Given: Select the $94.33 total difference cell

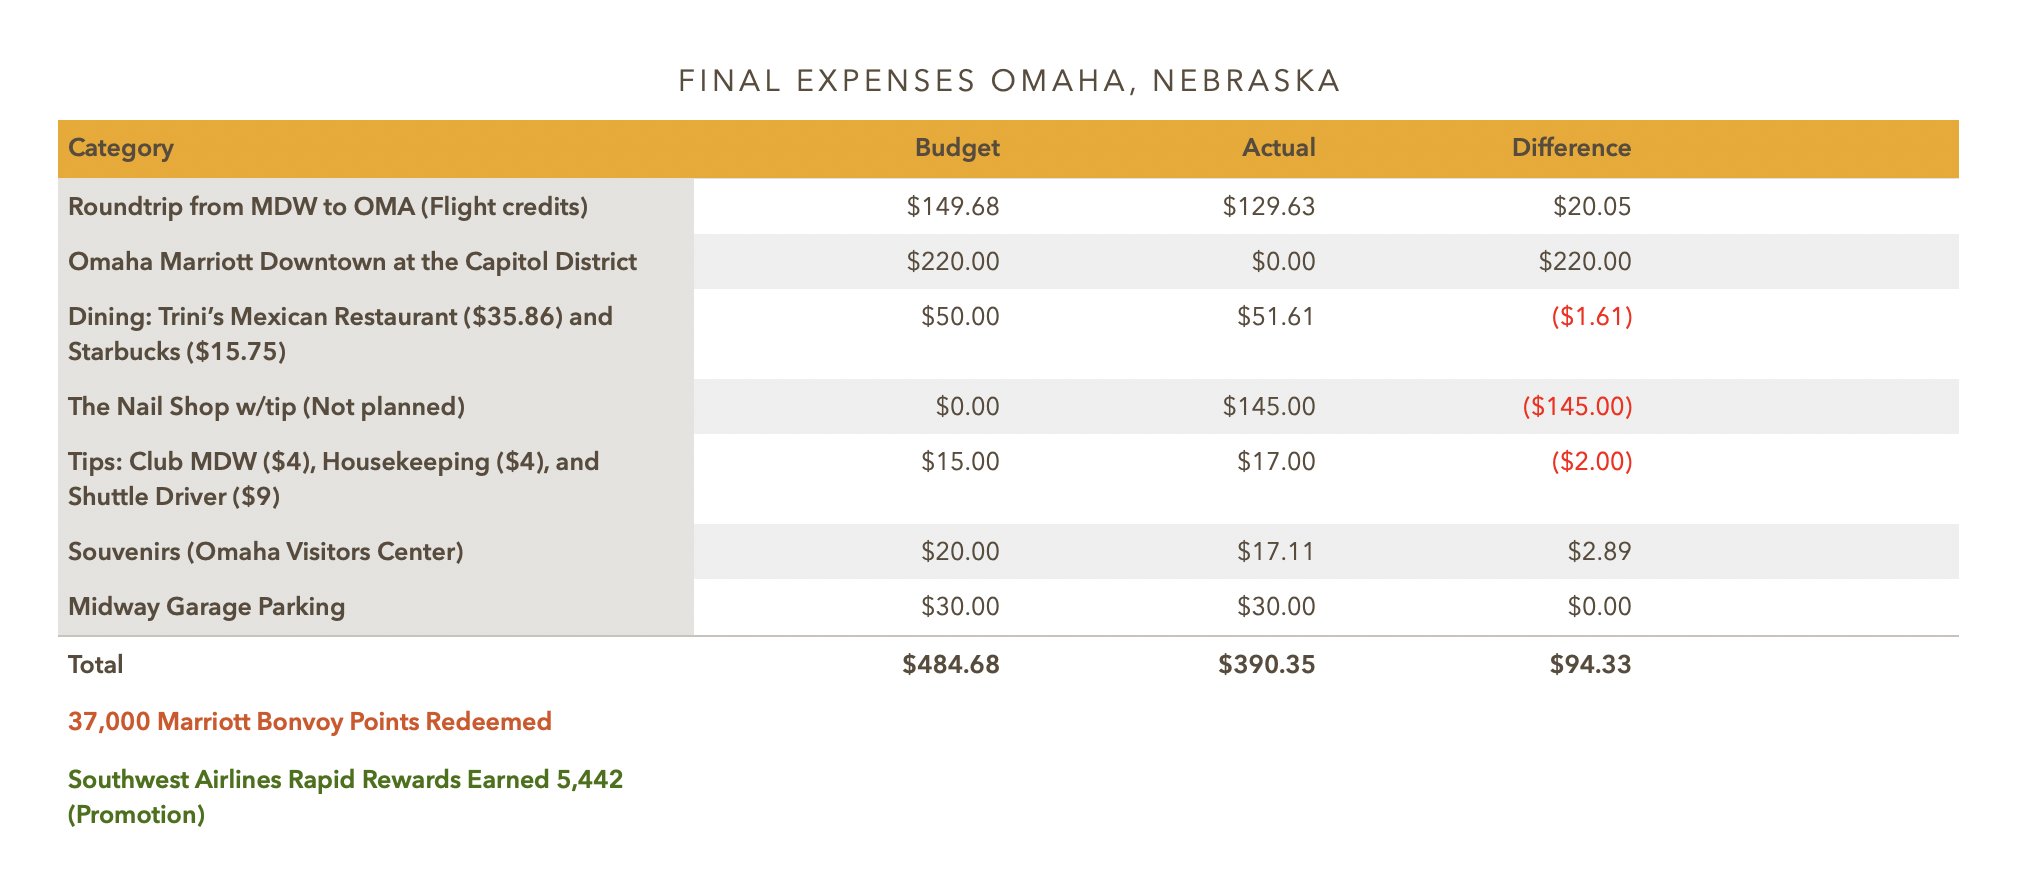Looking at the screenshot, I should pos(1590,665).
